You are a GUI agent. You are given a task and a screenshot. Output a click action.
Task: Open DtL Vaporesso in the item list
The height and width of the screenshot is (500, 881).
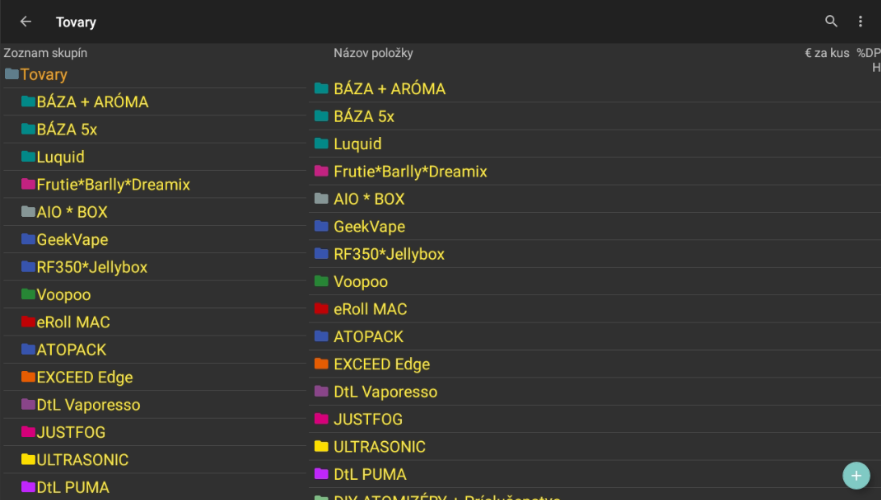tap(385, 392)
